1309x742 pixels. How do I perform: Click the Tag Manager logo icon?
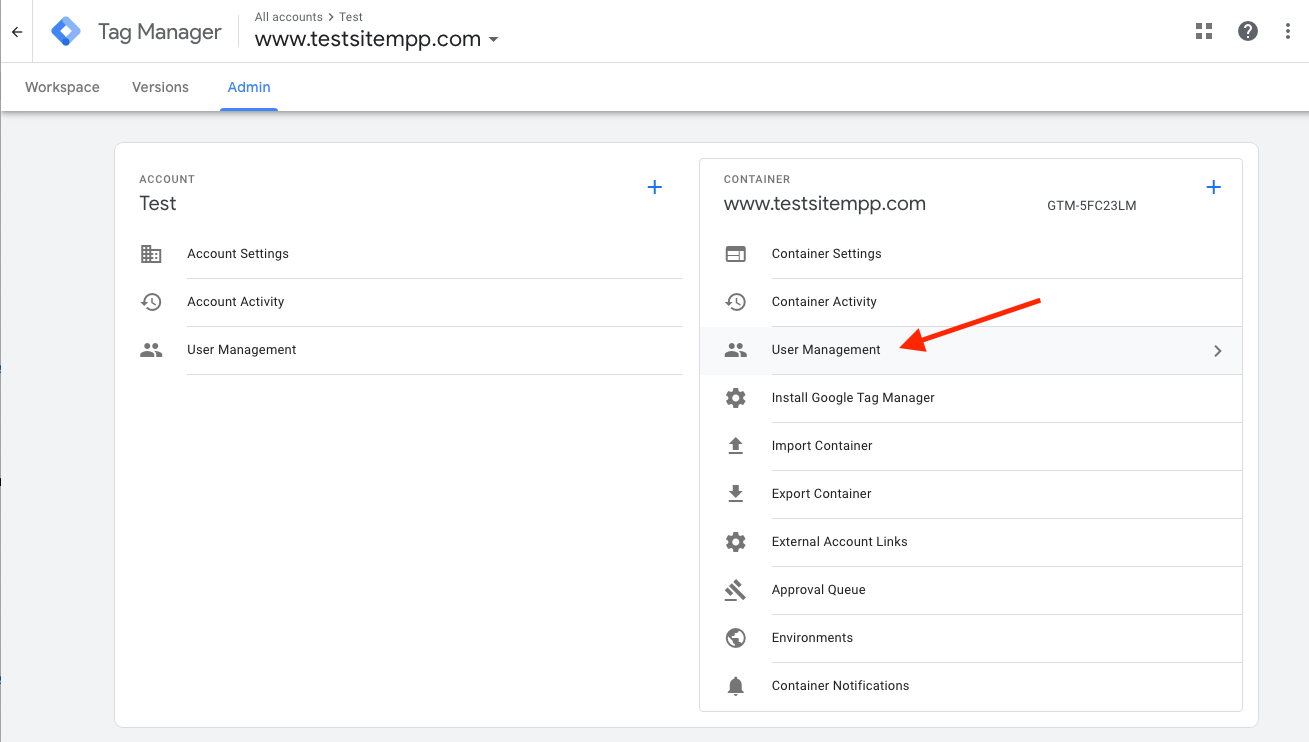(66, 32)
